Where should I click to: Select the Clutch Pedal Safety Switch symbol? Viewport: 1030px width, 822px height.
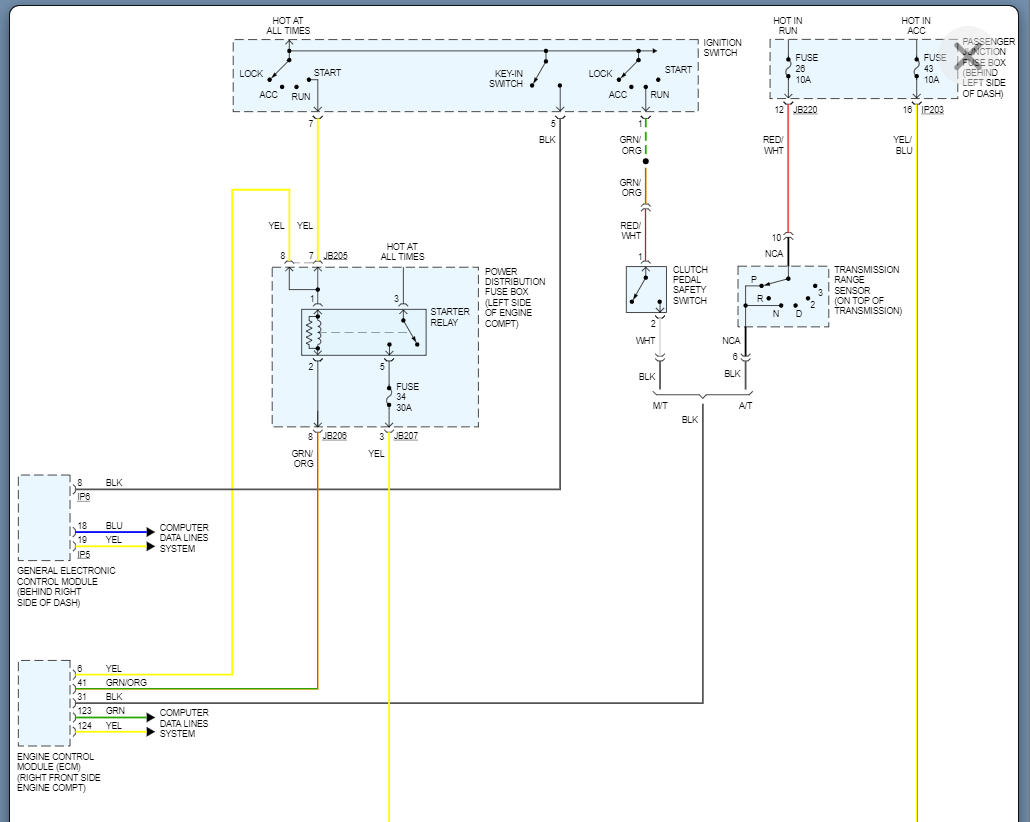pyautogui.click(x=646, y=289)
